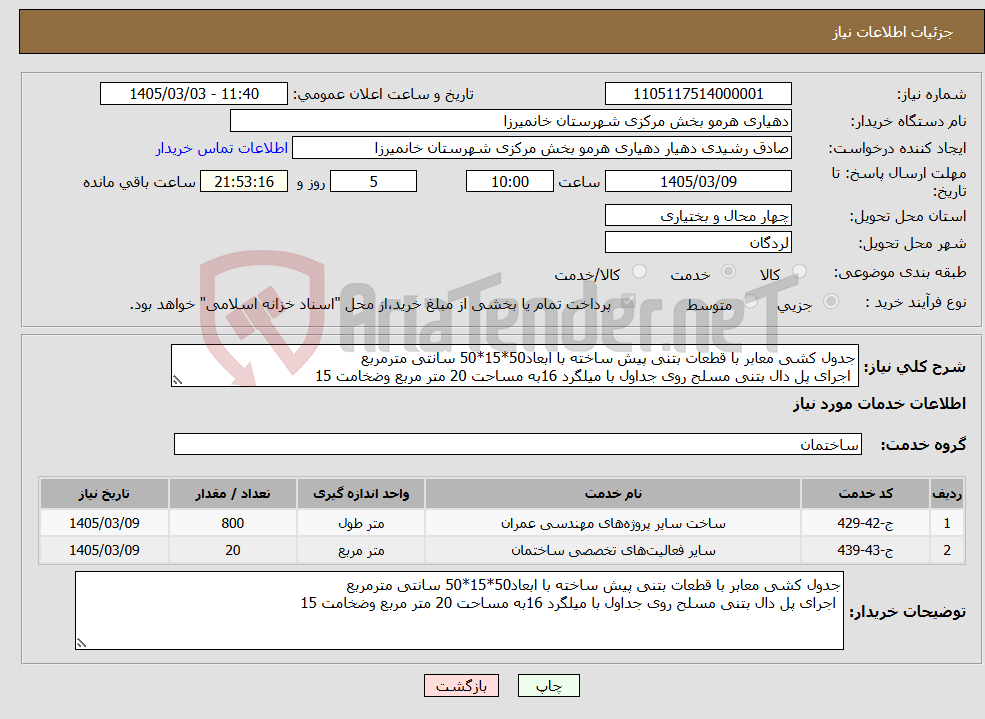Click service code ج-43-439 cell
Screen dimensions: 985x719
coord(865,550)
